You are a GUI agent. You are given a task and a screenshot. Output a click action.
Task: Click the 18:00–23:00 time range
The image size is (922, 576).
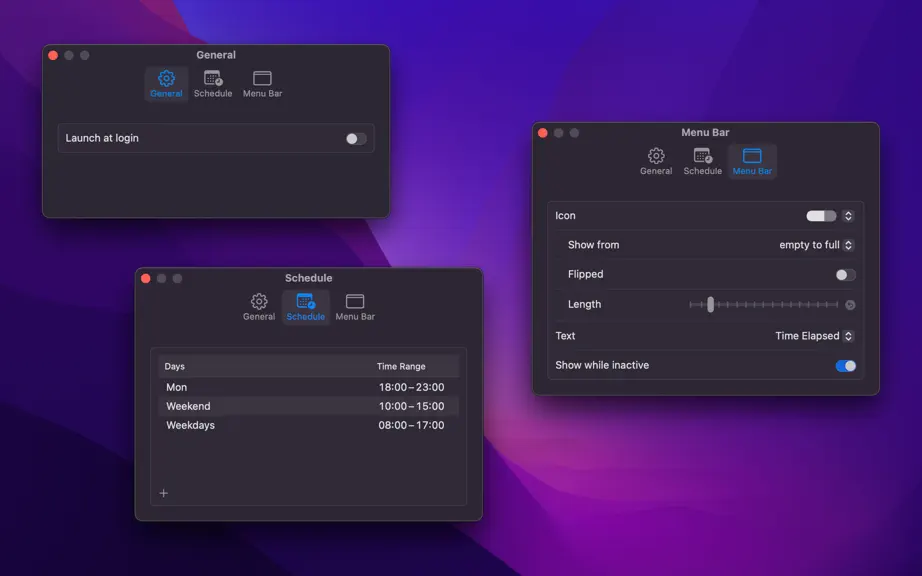412,387
